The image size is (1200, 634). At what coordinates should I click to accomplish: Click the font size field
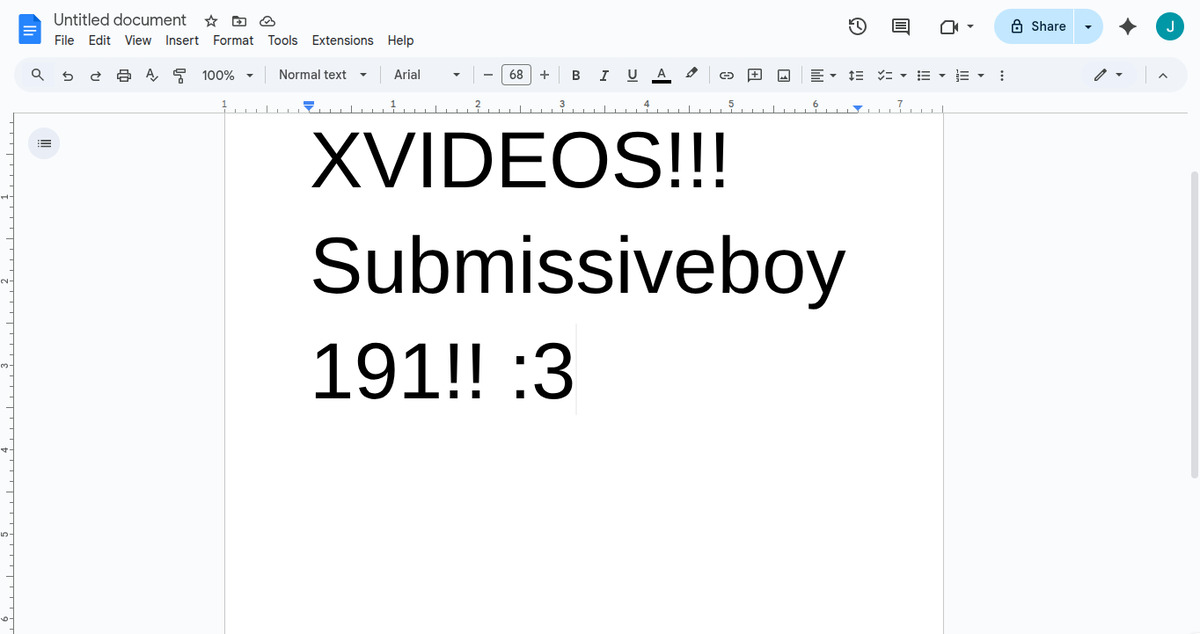point(516,75)
